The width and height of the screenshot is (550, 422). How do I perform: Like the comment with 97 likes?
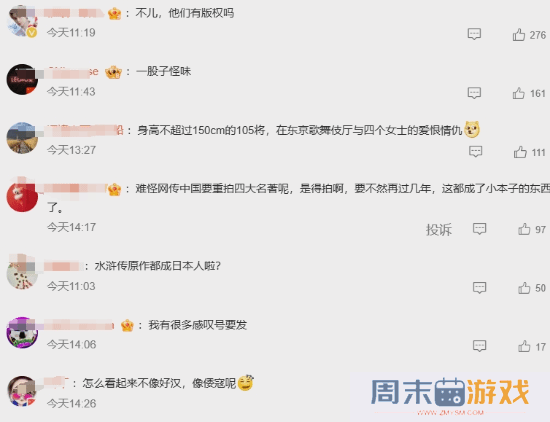pos(524,229)
